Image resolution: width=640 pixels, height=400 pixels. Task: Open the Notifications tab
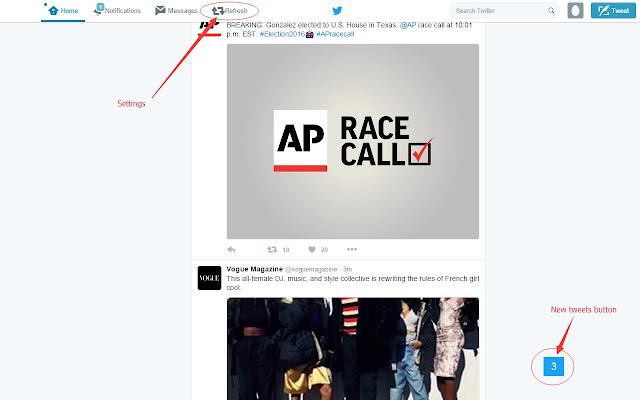coord(117,10)
